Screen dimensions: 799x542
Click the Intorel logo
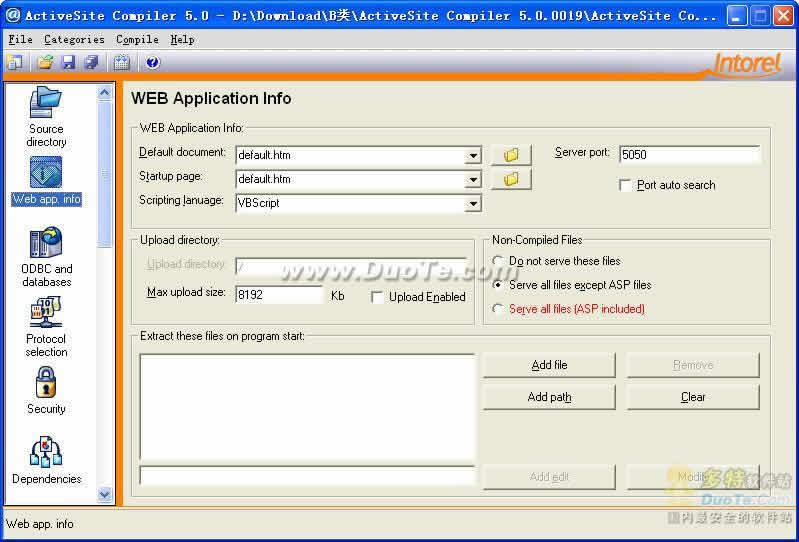(747, 64)
